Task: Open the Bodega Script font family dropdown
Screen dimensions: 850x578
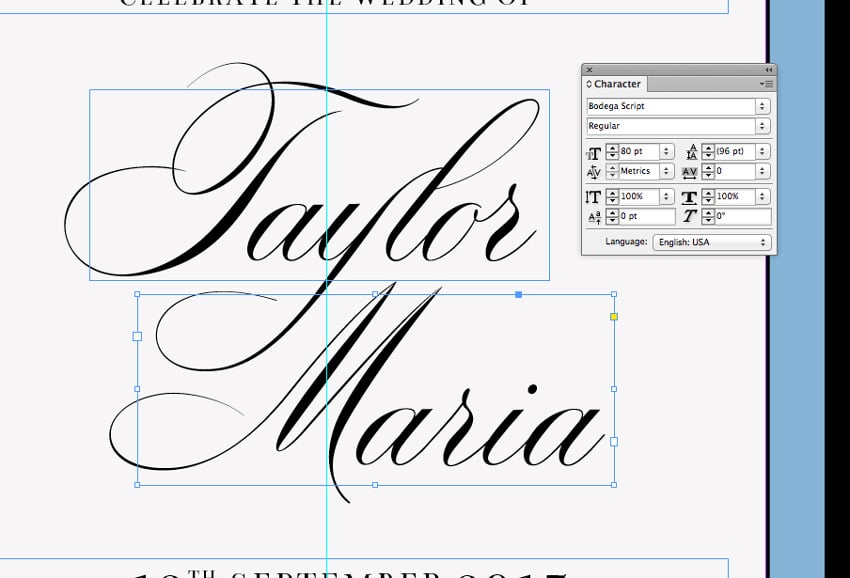Action: pos(763,106)
